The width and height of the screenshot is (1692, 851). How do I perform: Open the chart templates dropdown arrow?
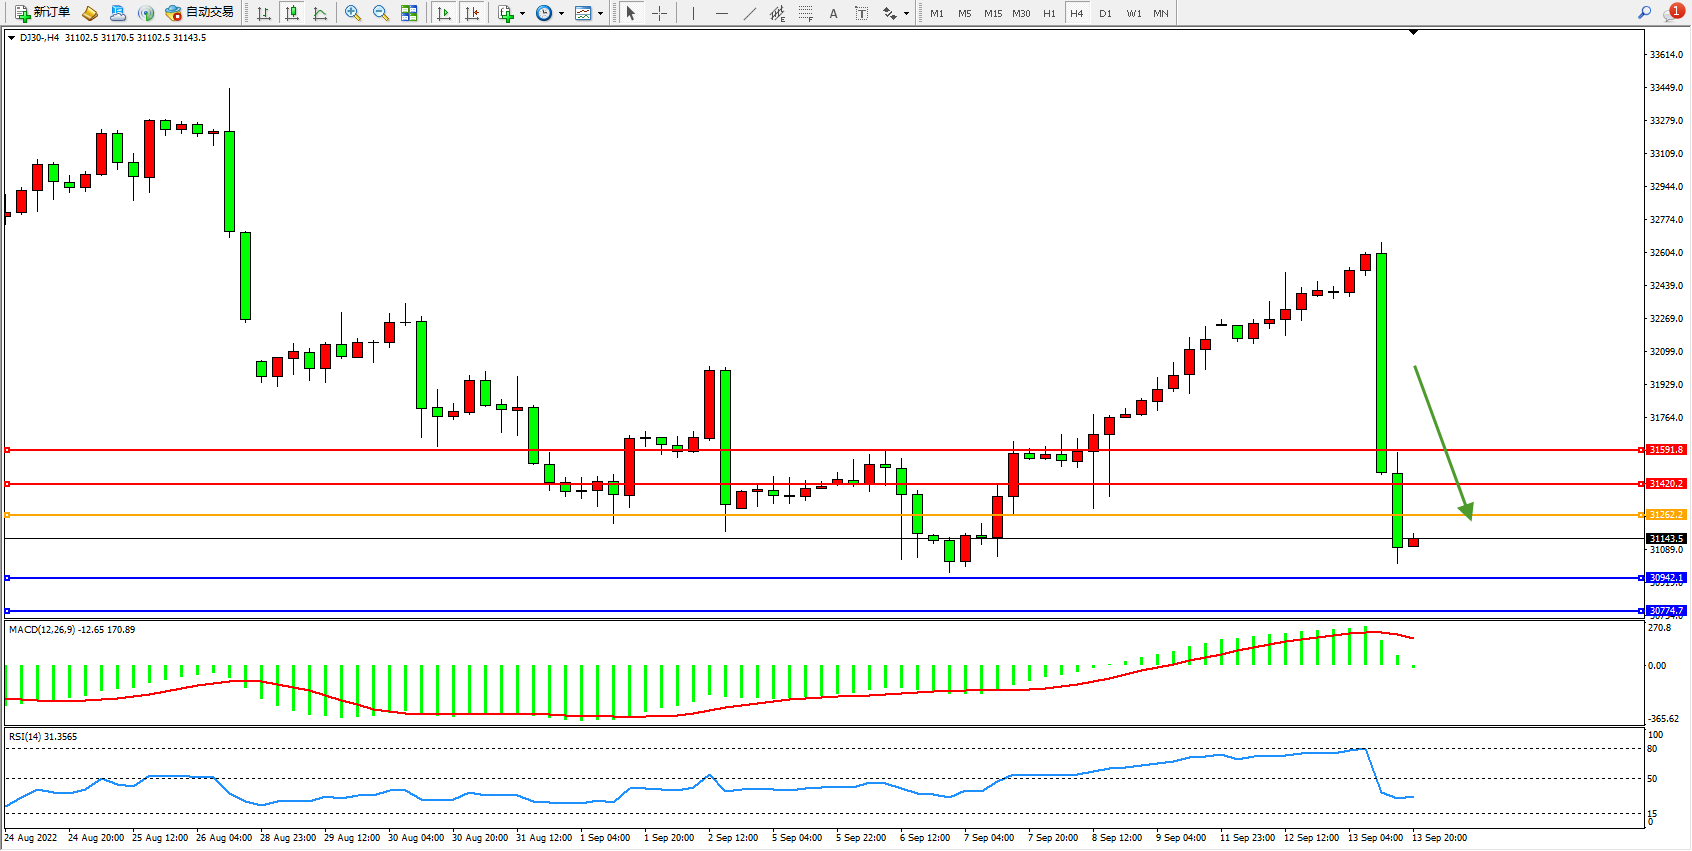tap(600, 14)
